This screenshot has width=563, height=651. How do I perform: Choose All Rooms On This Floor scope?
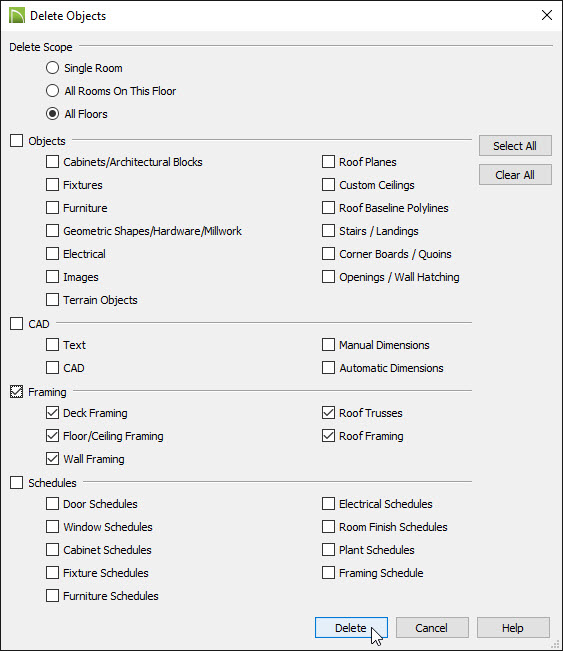pos(52,91)
